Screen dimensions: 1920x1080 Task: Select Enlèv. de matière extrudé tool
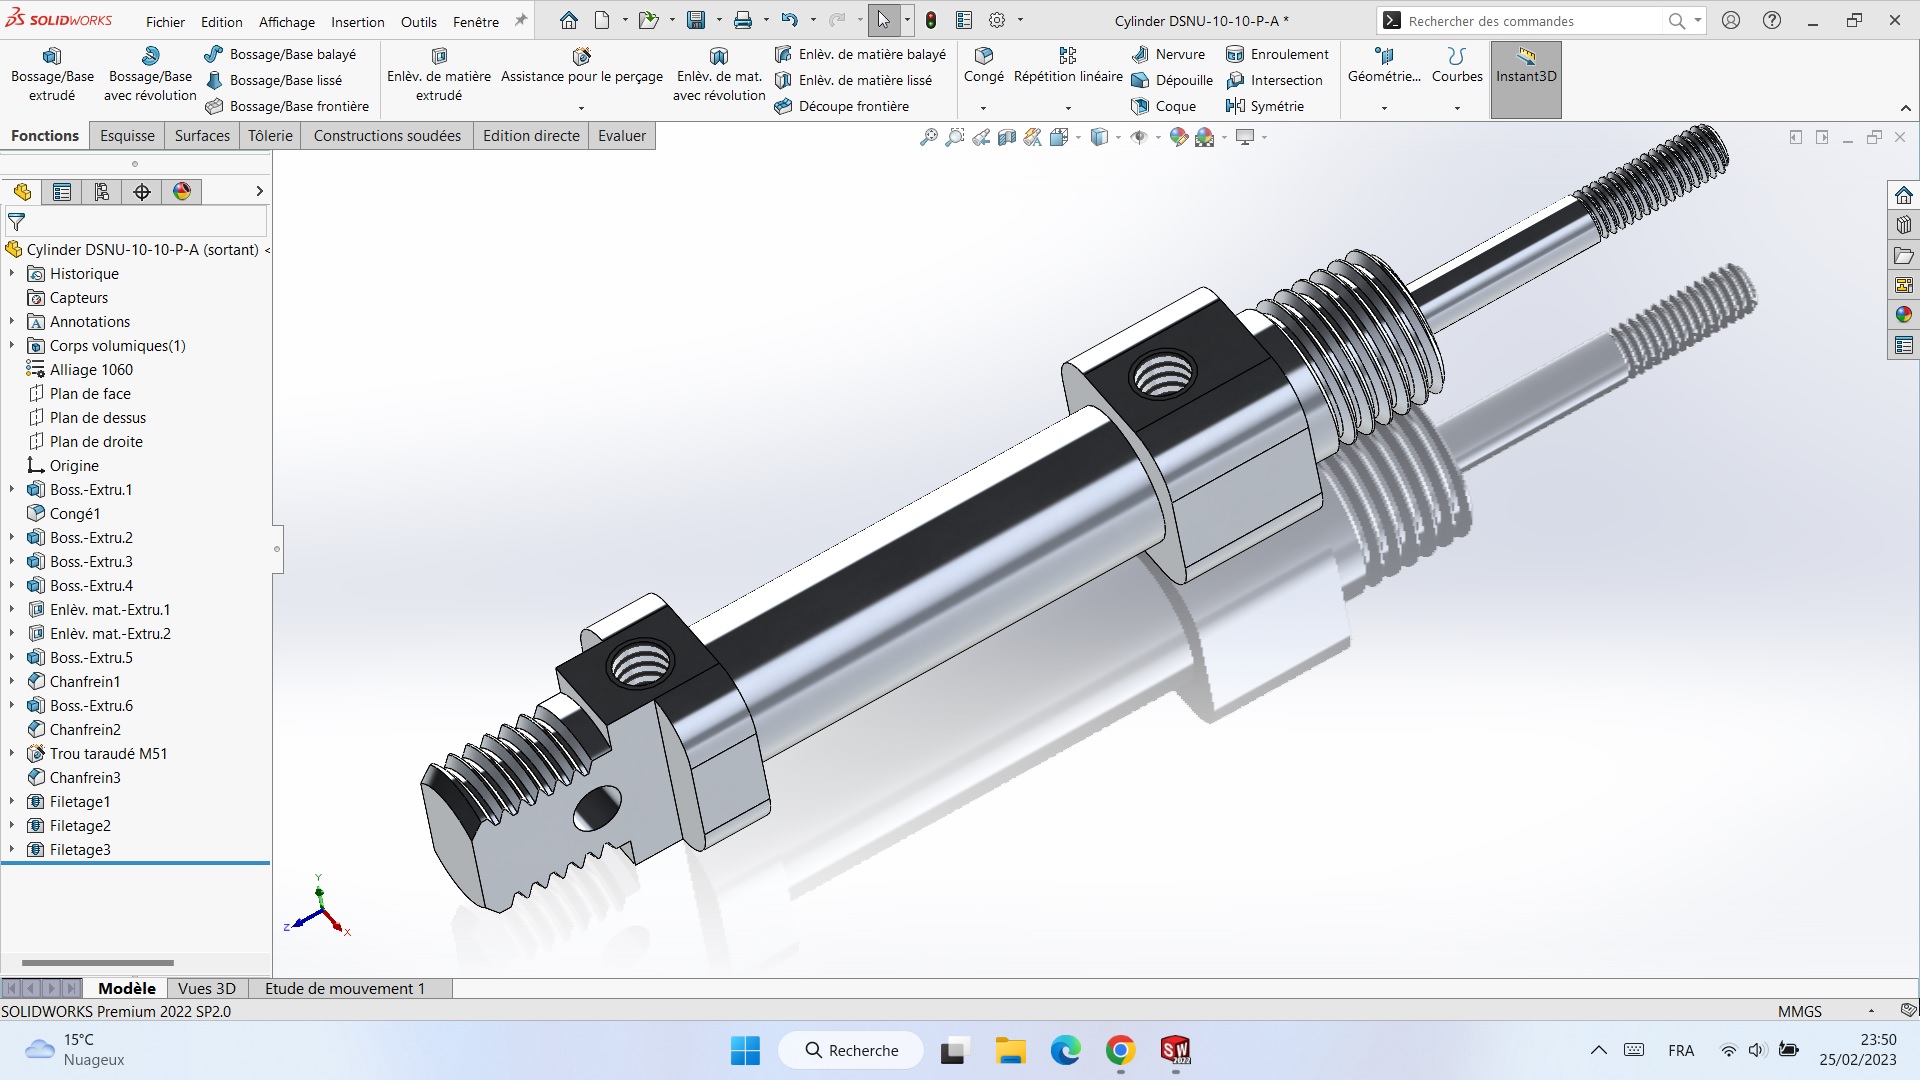[x=439, y=75]
